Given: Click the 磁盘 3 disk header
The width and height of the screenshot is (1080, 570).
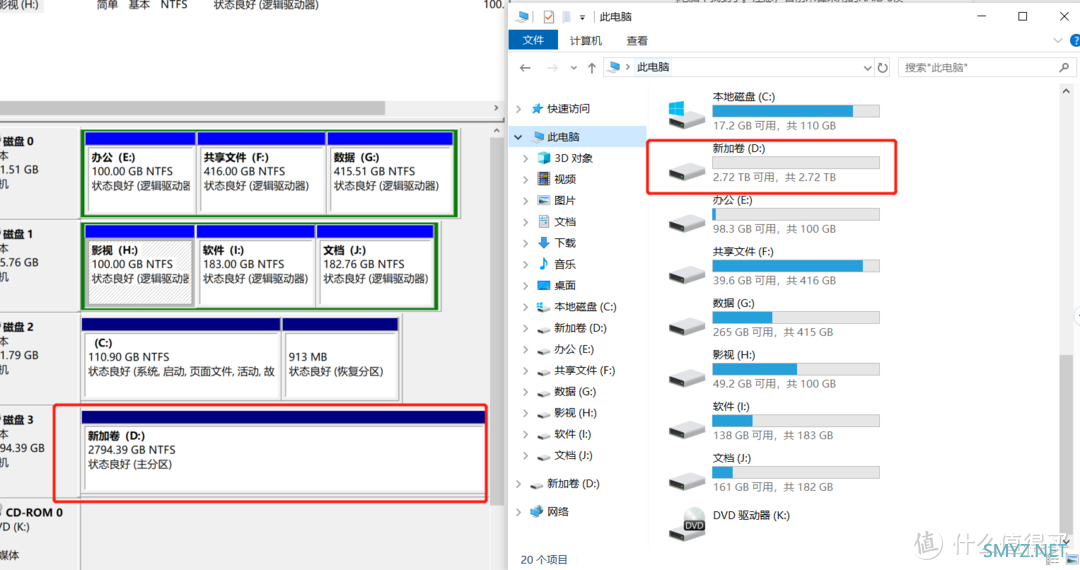Looking at the screenshot, I should tap(18, 419).
